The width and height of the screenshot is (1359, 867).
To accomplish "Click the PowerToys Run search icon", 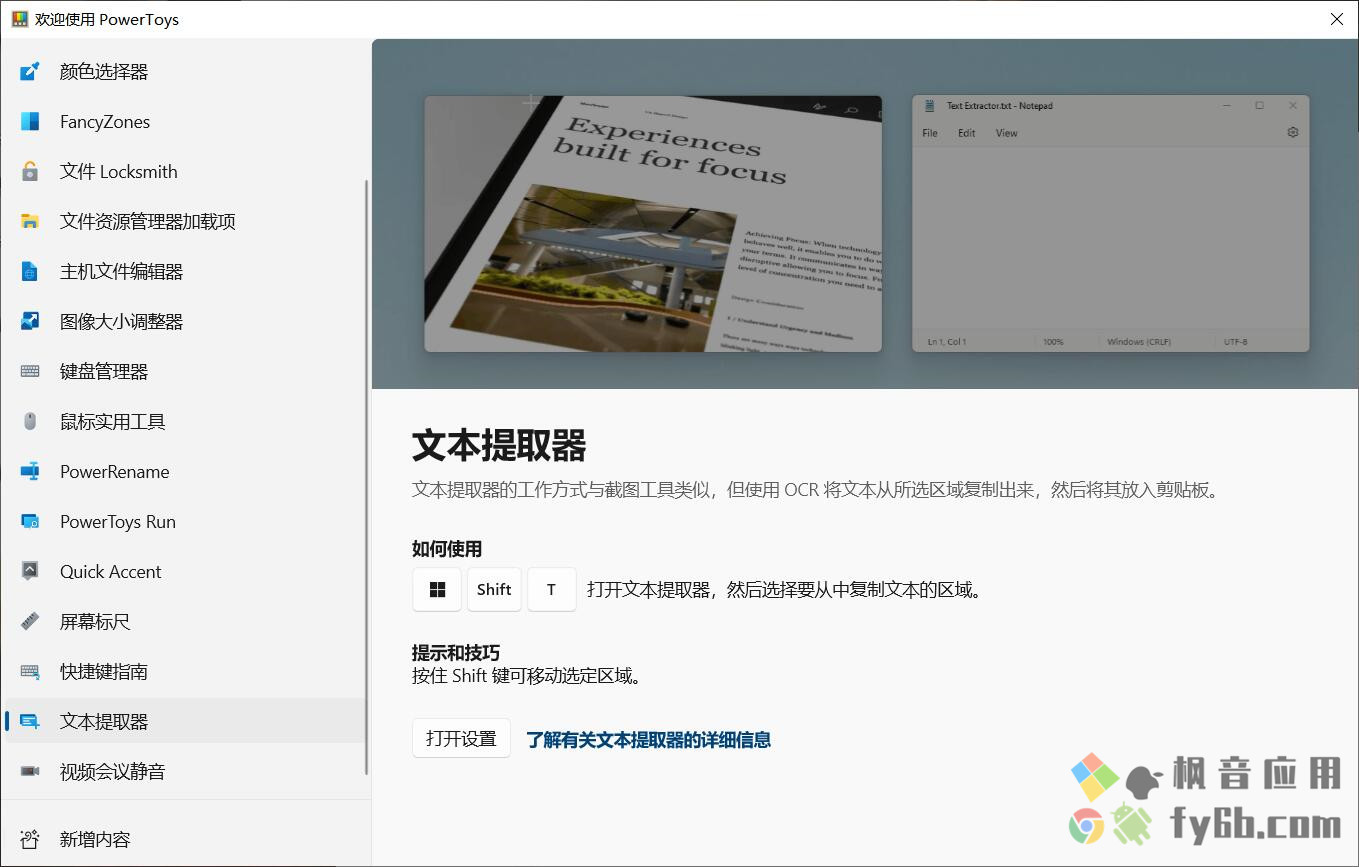I will click(x=30, y=521).
